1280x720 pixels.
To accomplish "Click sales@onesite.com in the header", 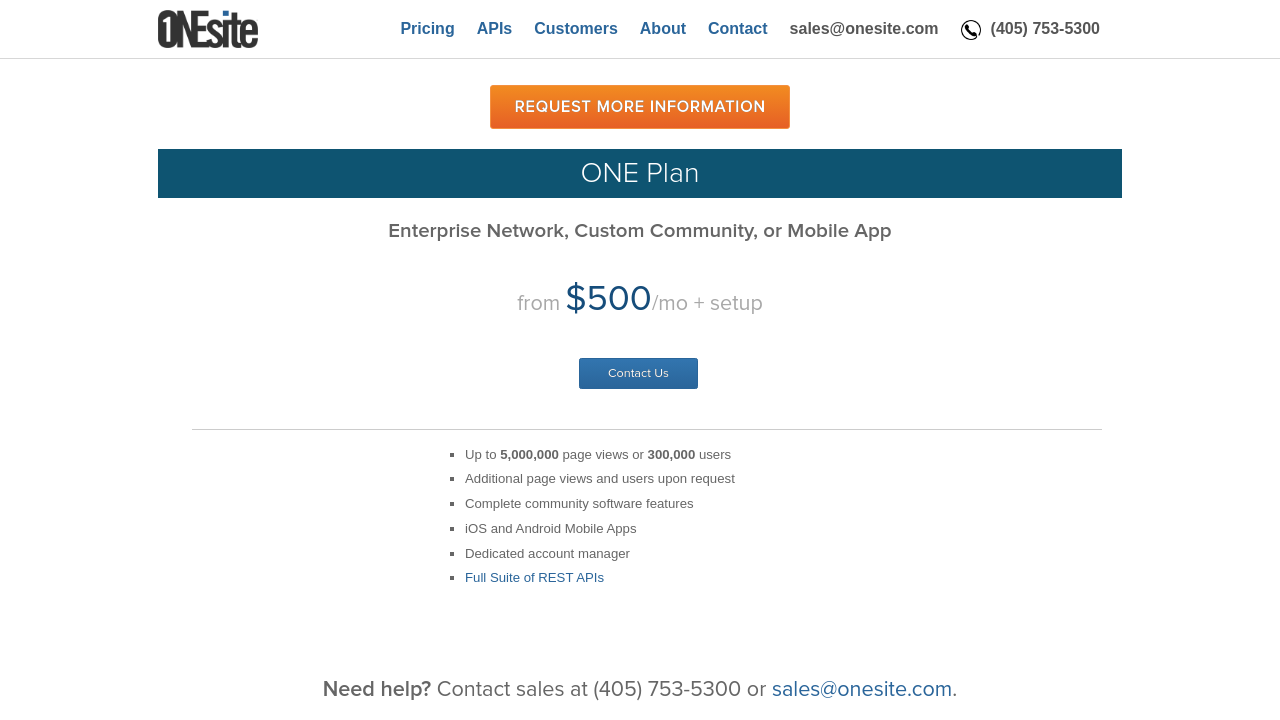I will click(x=864, y=29).
